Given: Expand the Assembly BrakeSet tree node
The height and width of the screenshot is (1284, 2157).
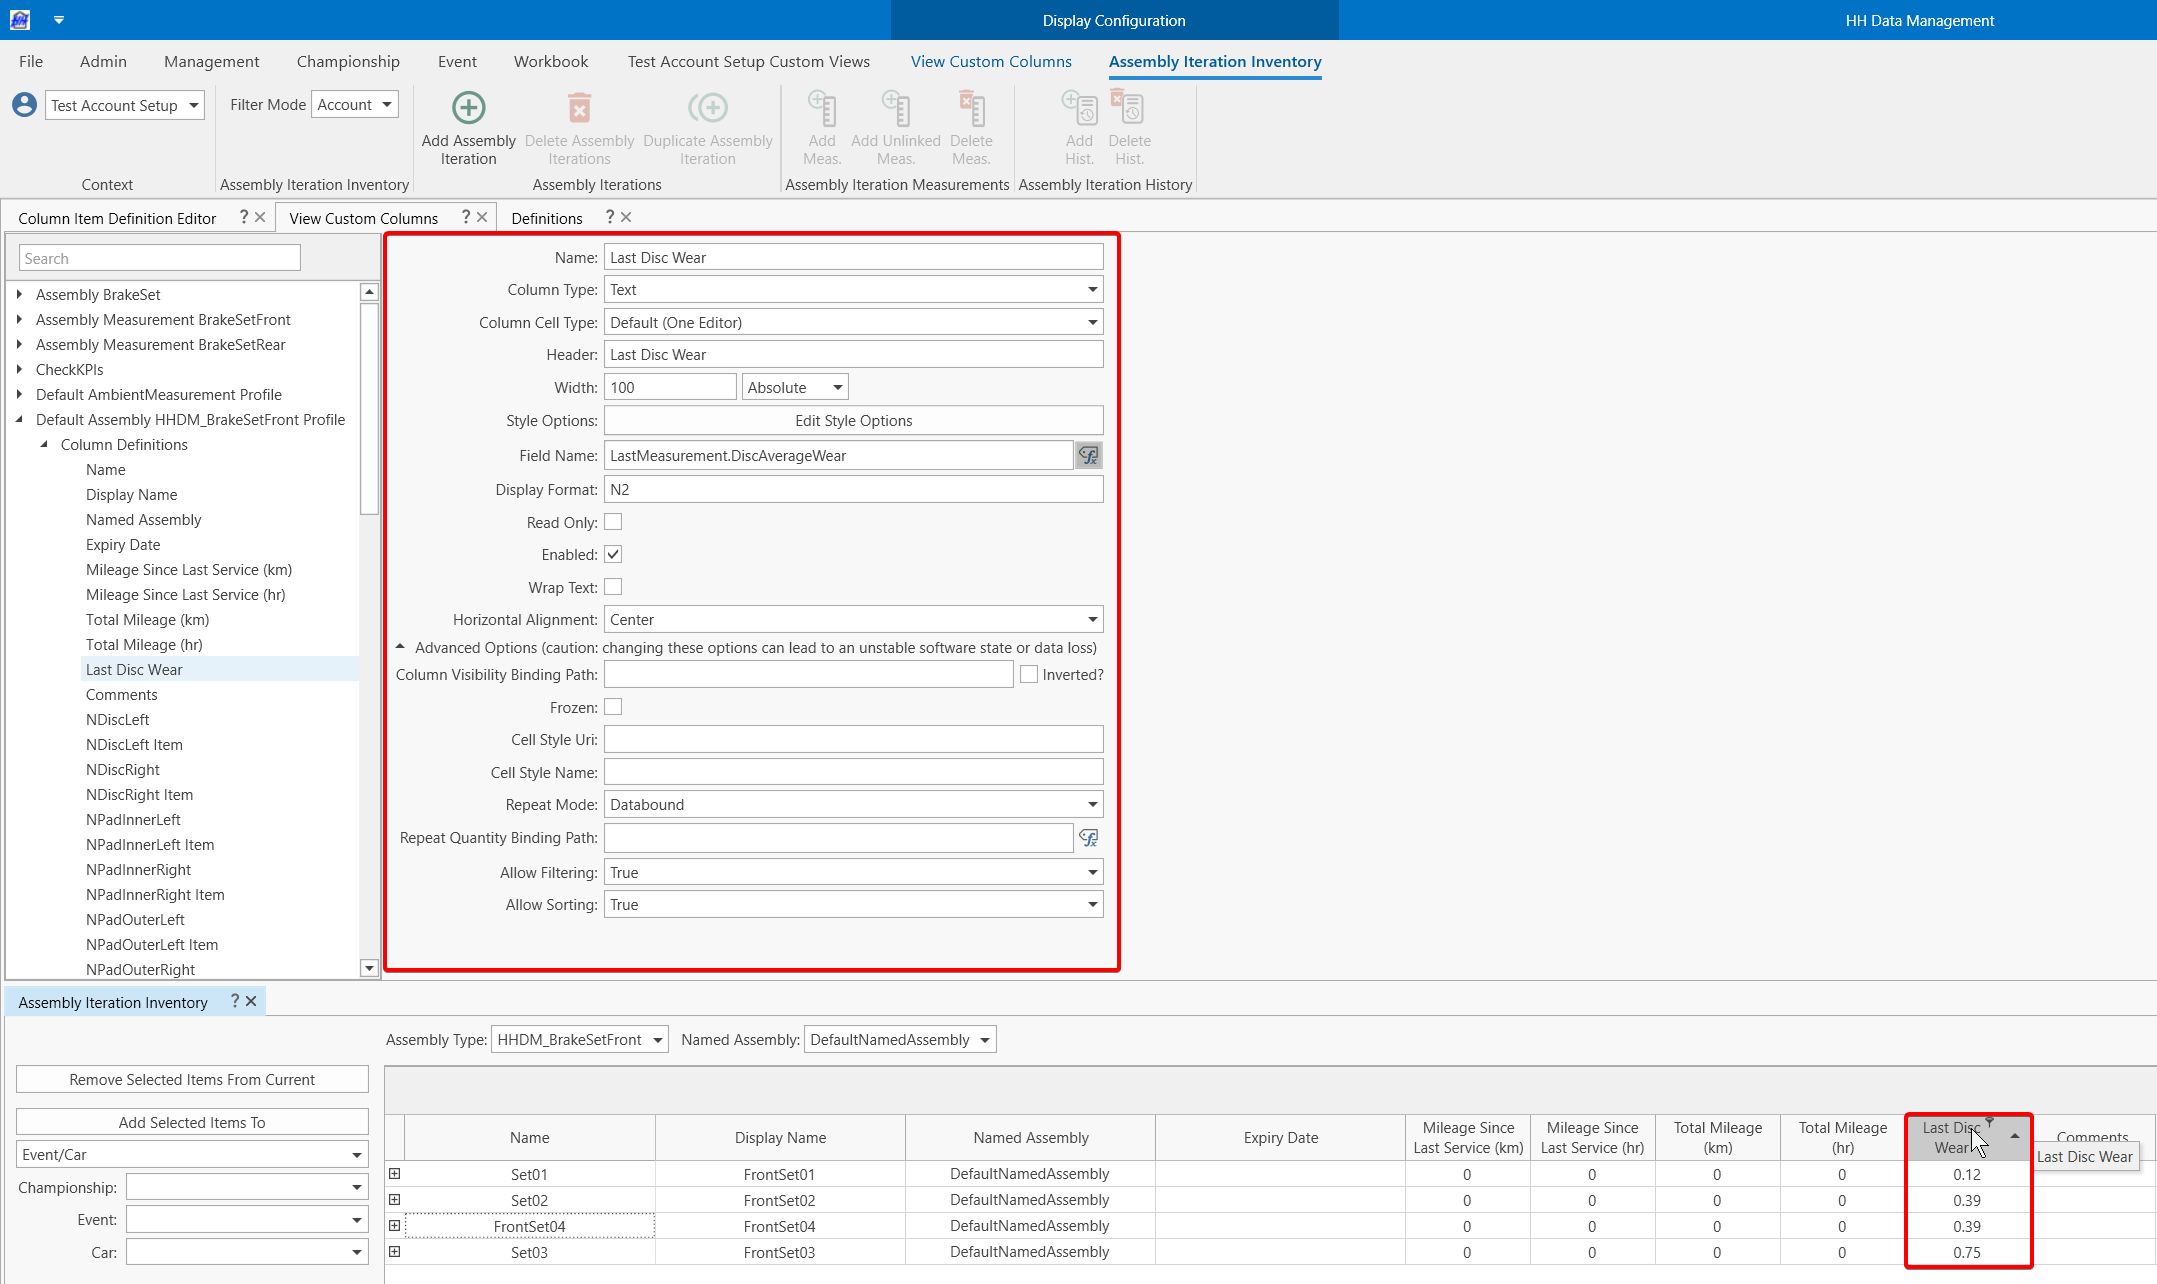Looking at the screenshot, I should [20, 294].
